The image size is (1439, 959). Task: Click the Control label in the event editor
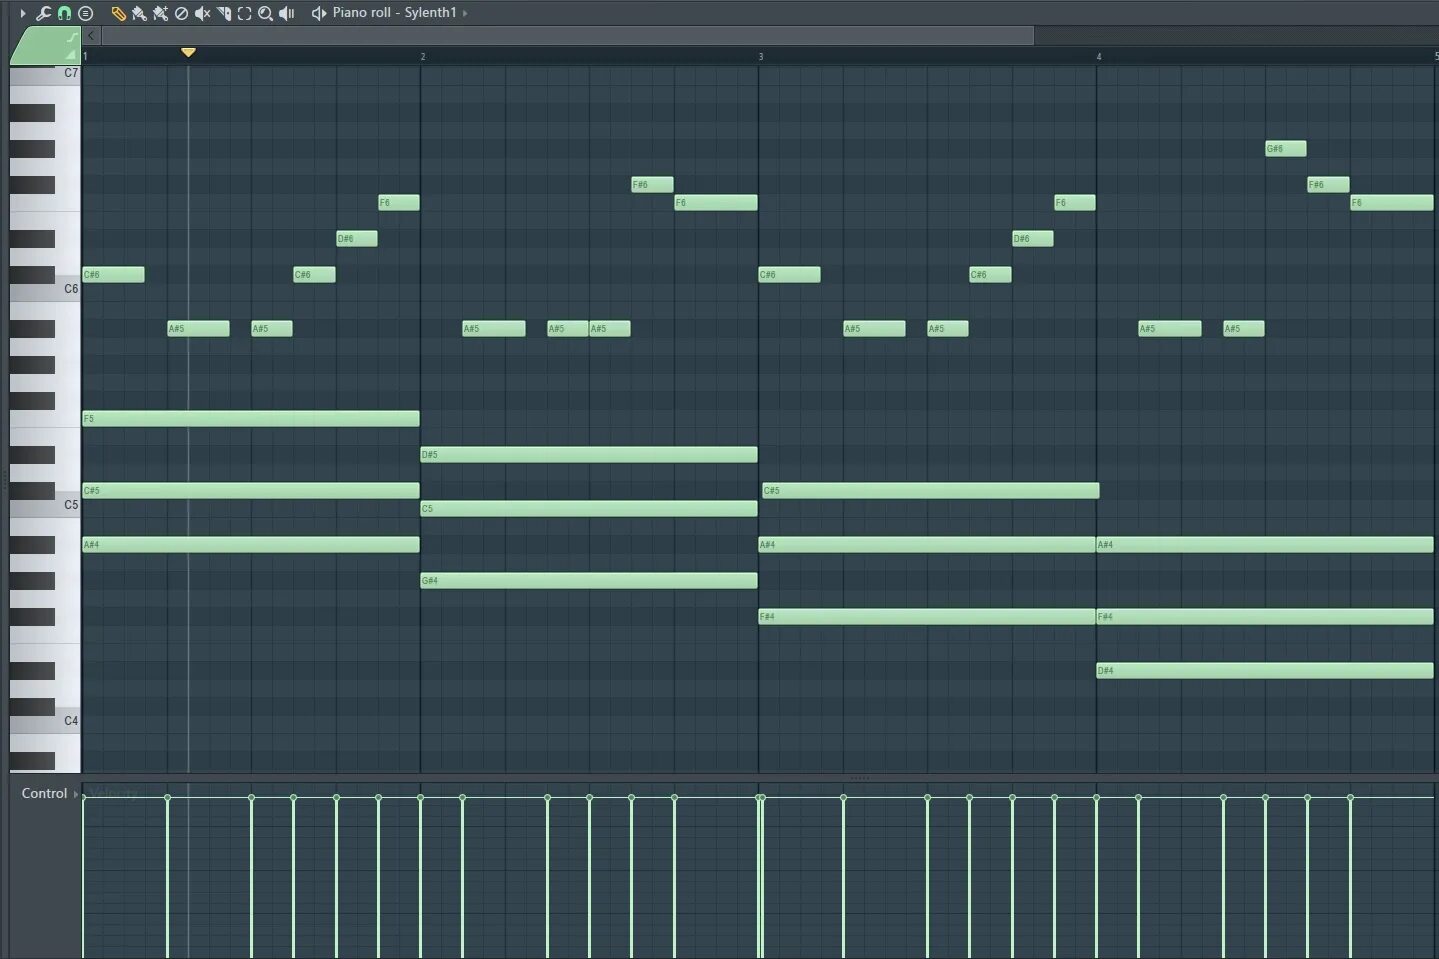(x=44, y=794)
